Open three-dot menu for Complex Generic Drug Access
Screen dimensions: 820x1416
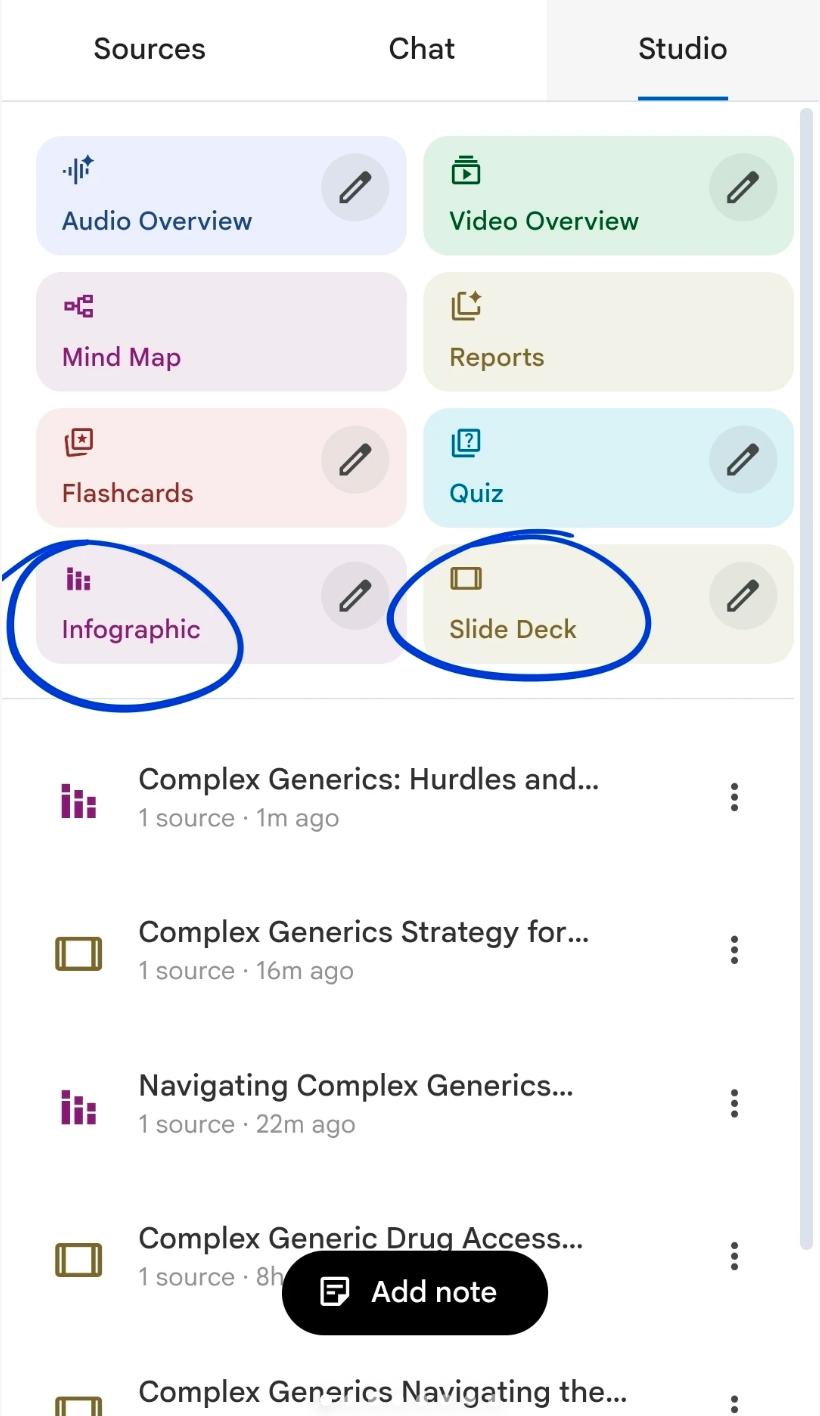tap(734, 1256)
